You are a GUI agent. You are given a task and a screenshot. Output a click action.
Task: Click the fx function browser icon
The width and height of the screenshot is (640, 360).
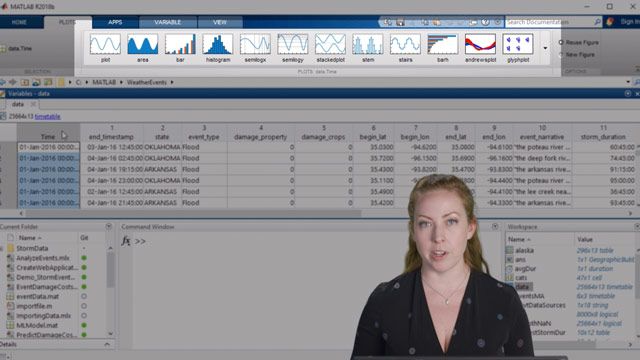click(x=126, y=241)
